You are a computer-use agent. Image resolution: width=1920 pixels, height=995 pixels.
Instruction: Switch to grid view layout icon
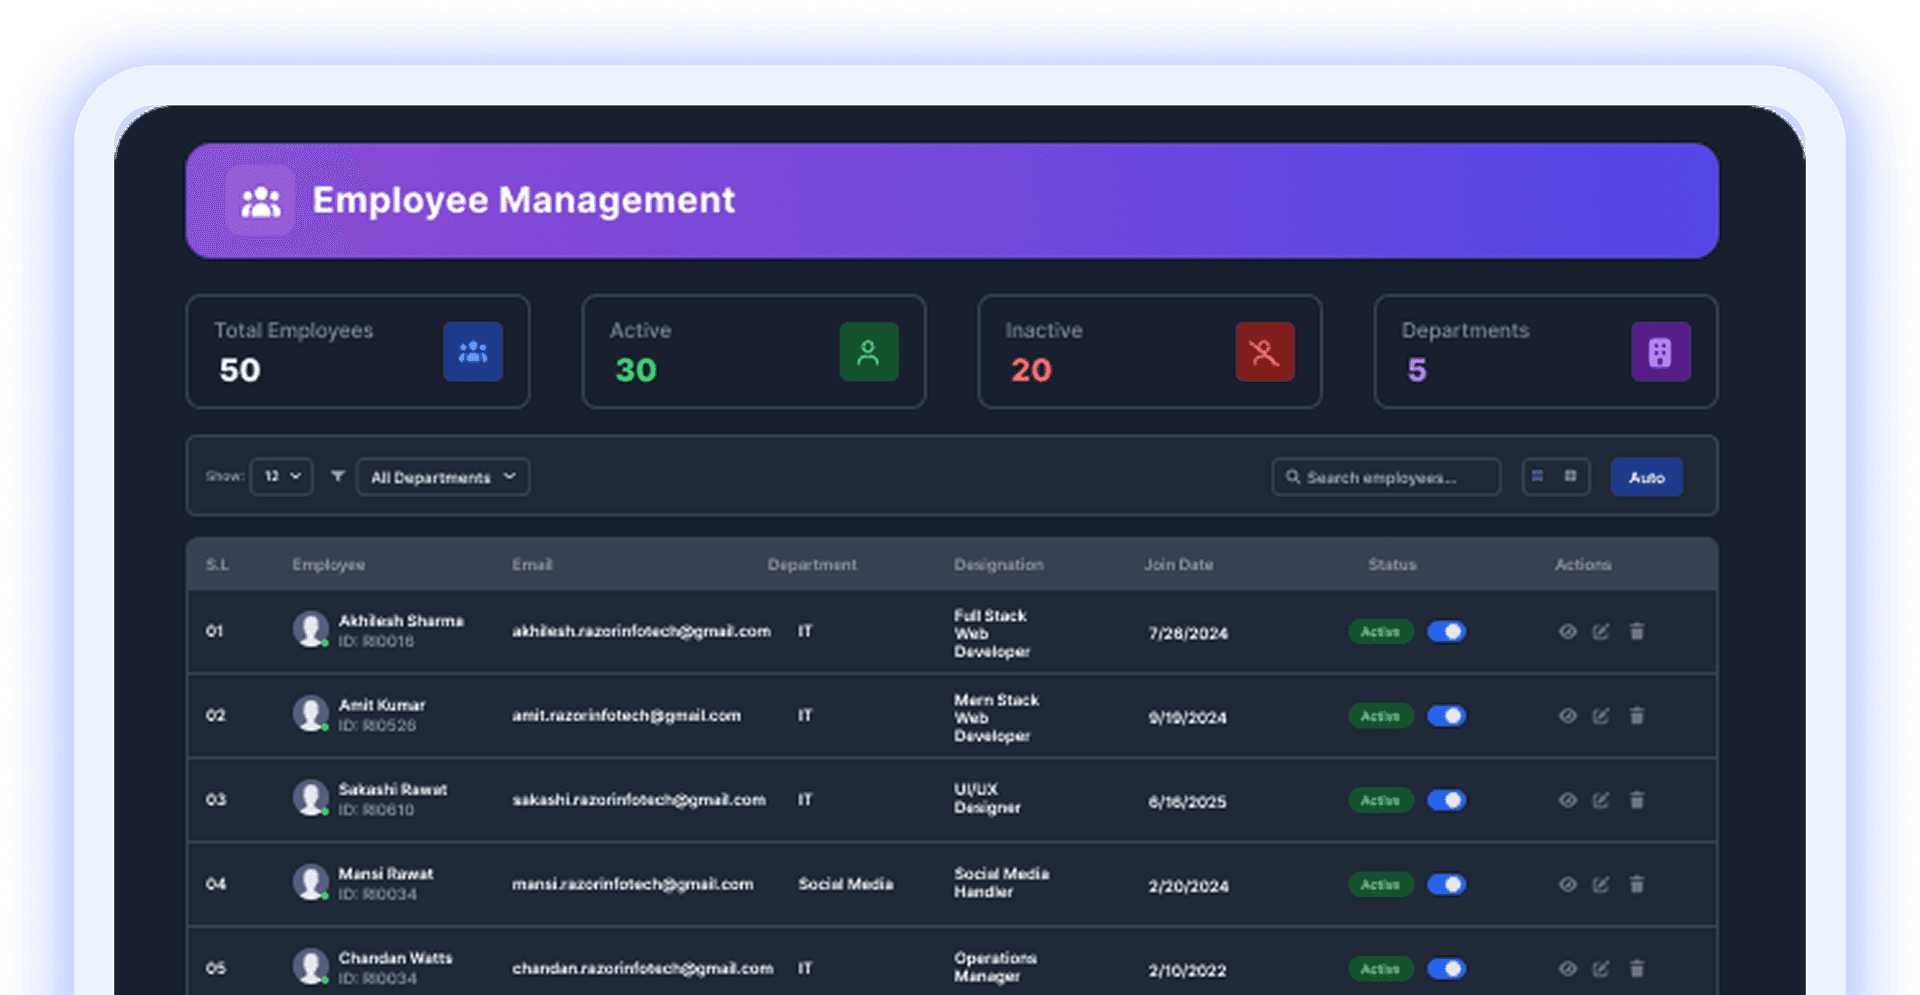pyautogui.click(x=1572, y=477)
